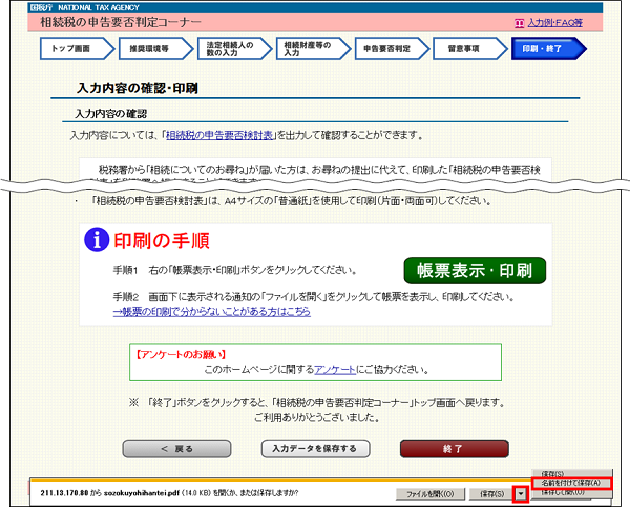Open the 入力例・FAQ等 link
The image size is (630, 507).
tap(555, 23)
